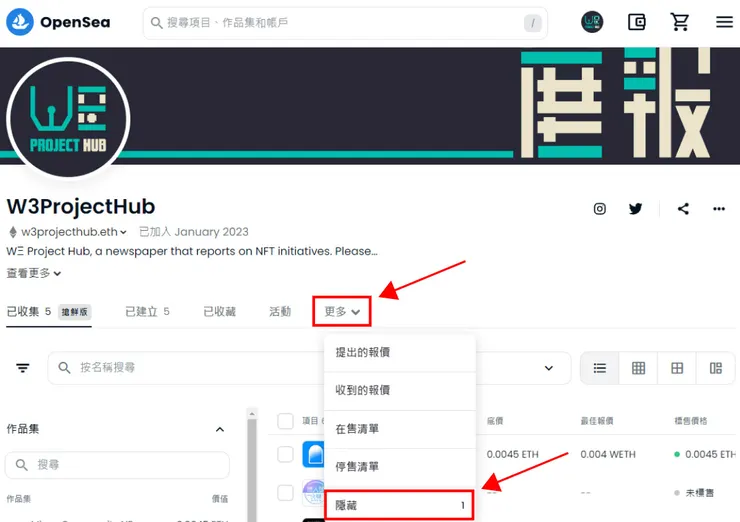
Task: Click the scrollbar up arrow
Action: 252,413
